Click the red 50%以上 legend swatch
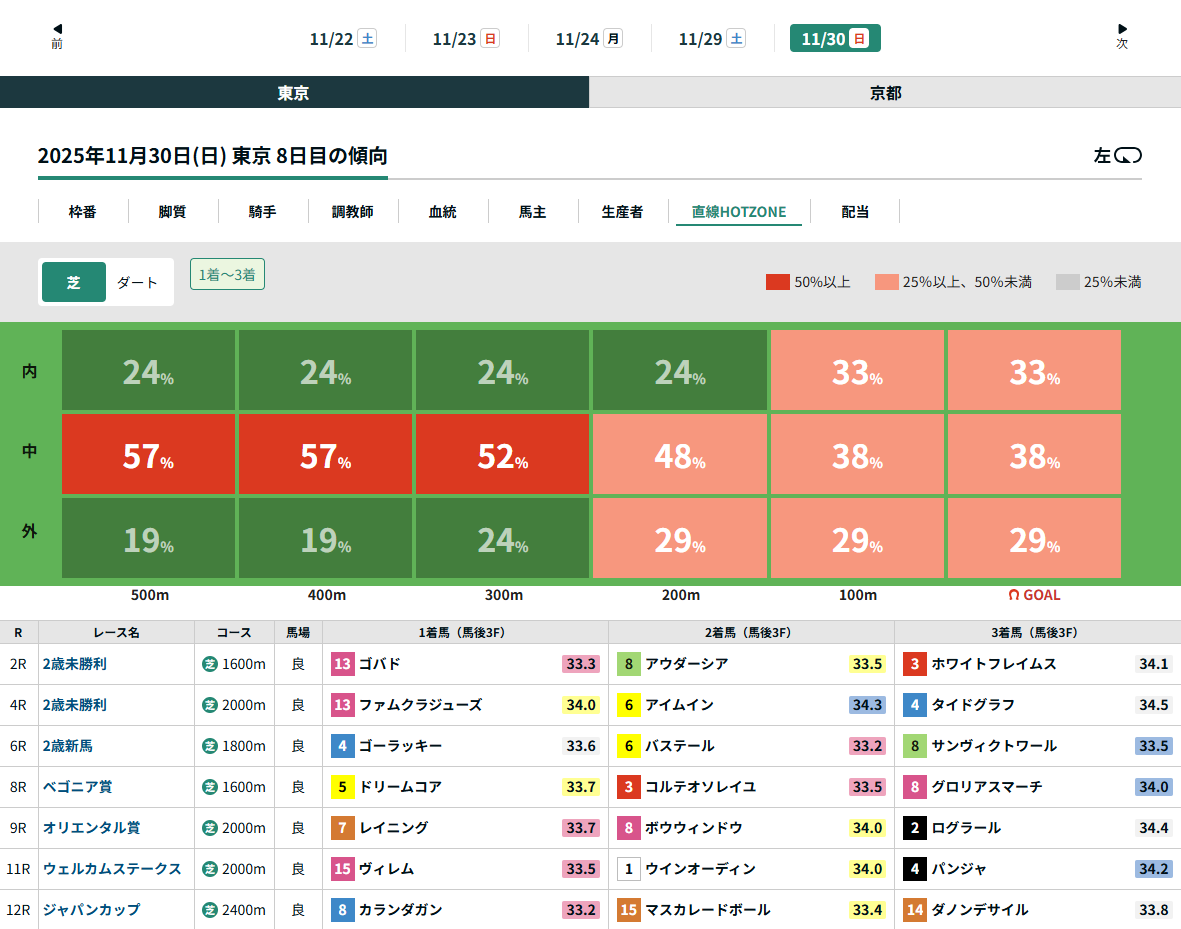This screenshot has height=929, width=1181. [x=777, y=282]
